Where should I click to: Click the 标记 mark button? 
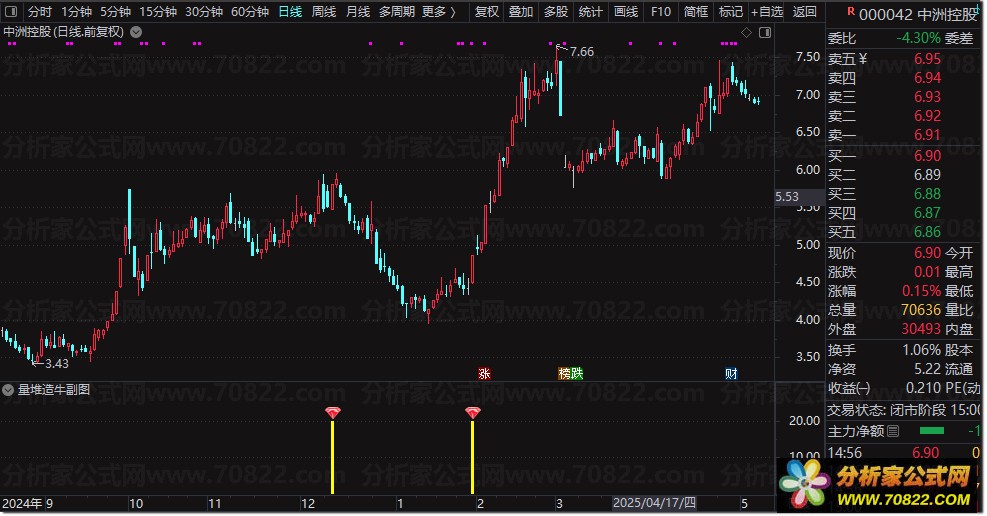point(731,11)
